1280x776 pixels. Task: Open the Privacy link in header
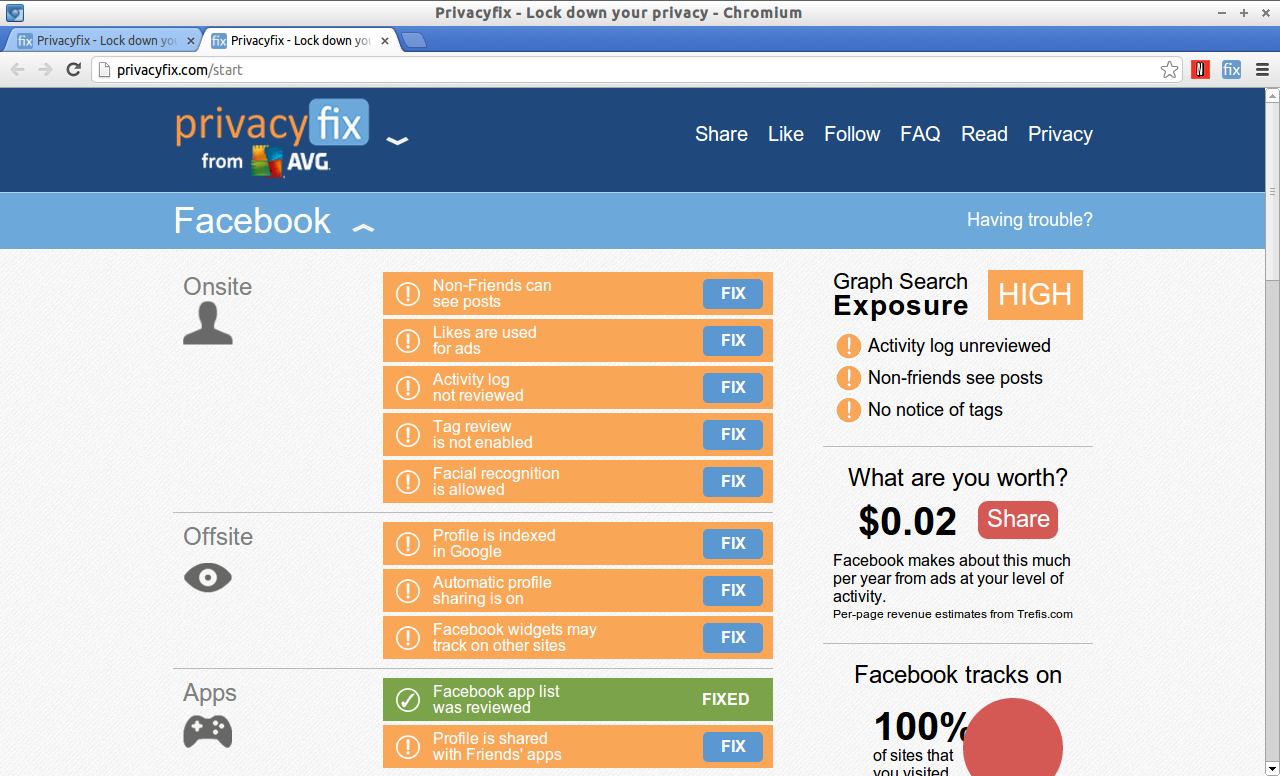click(x=1060, y=134)
